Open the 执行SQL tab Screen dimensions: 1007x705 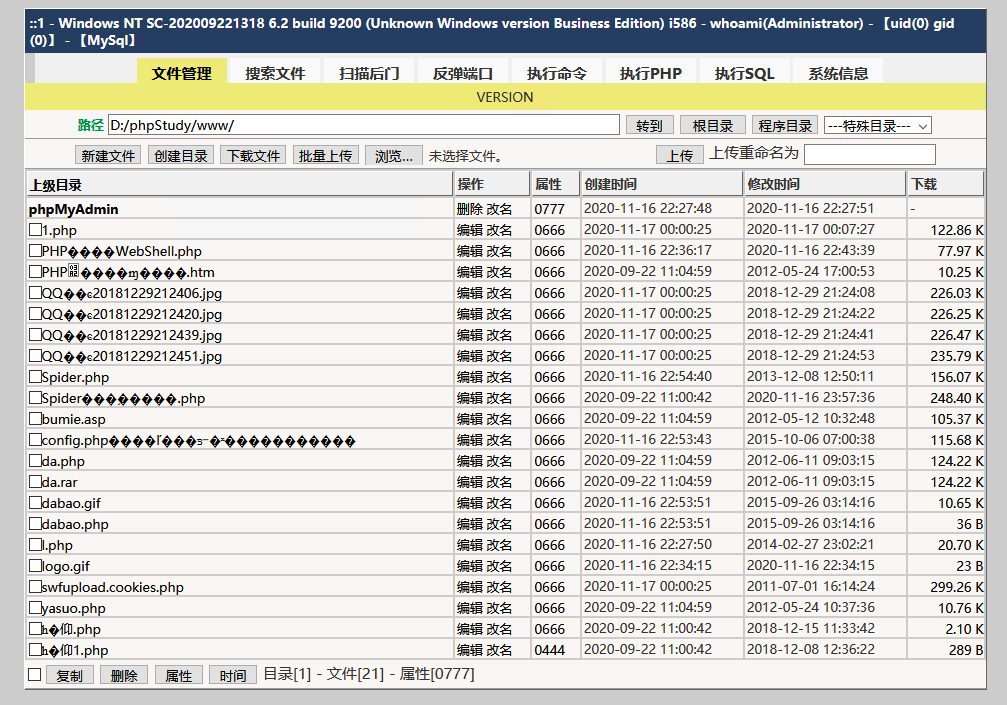(x=744, y=73)
